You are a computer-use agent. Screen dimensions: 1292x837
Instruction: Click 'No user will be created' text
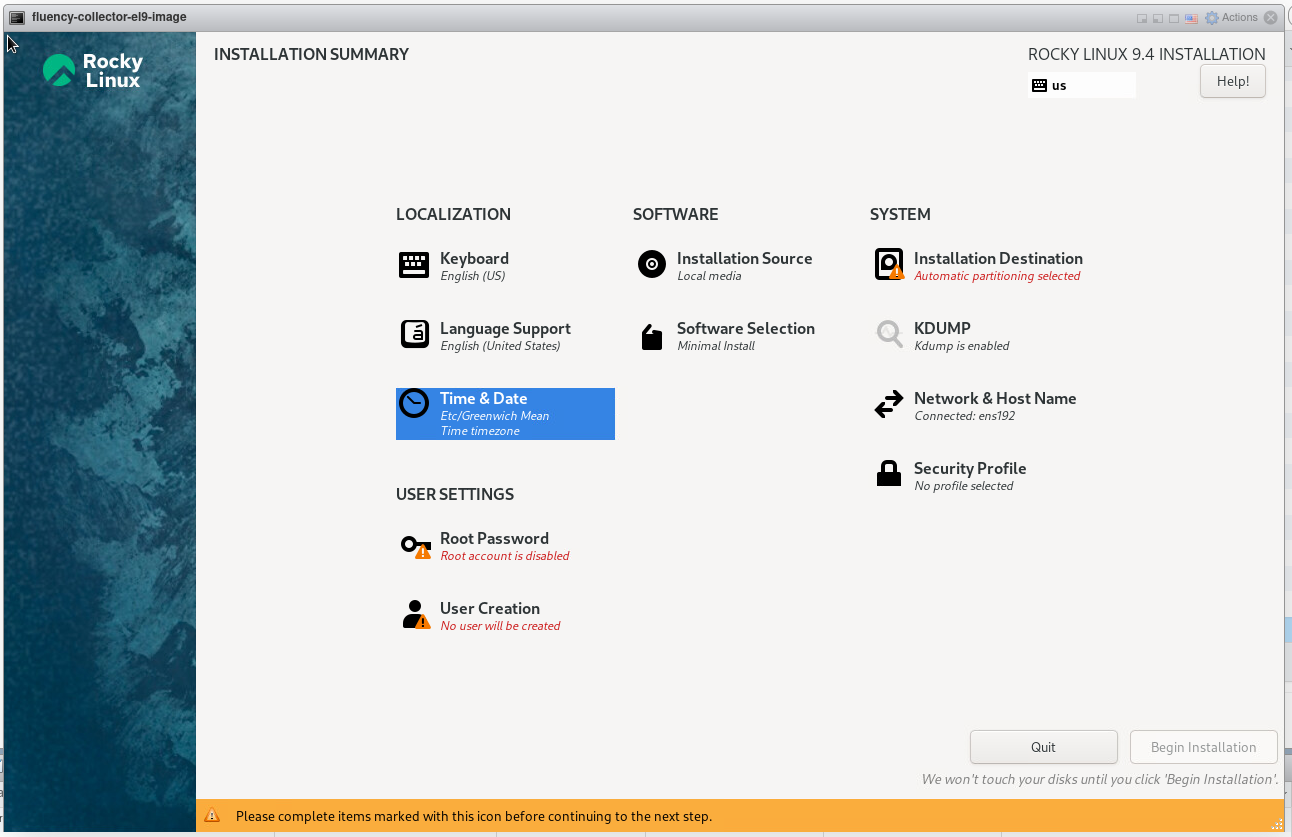(x=500, y=626)
